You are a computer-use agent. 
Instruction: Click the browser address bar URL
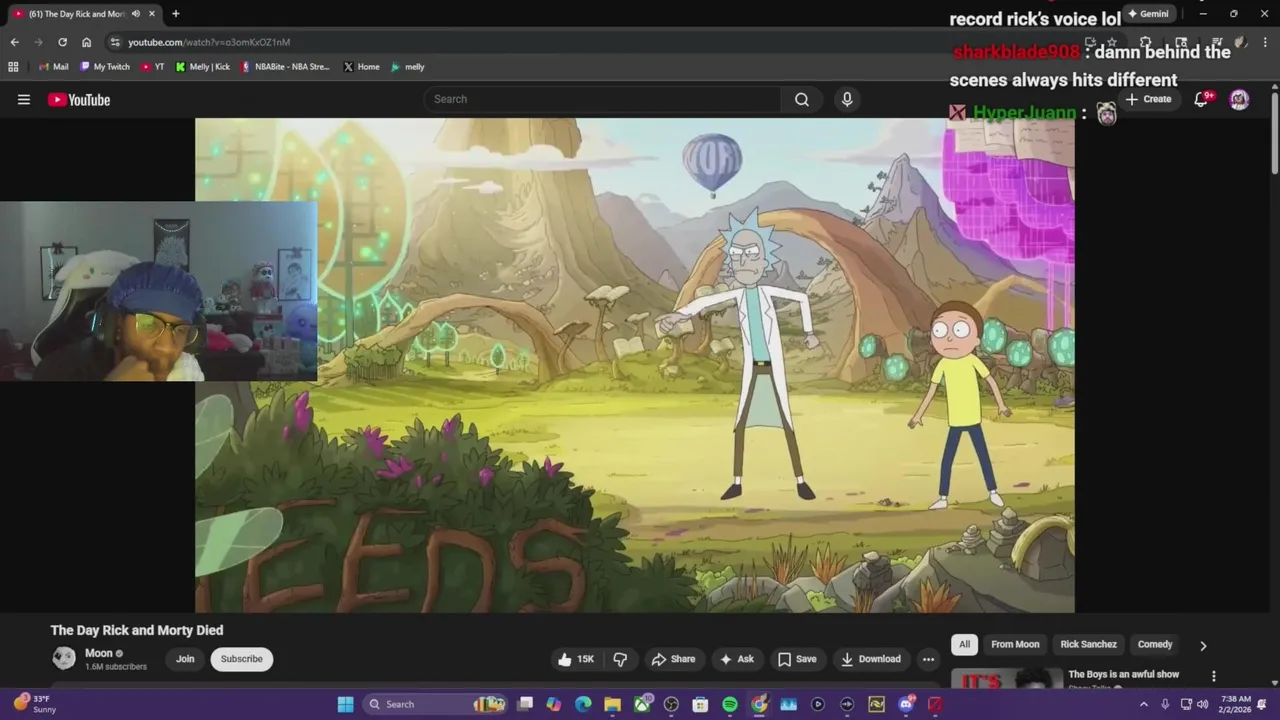click(209, 42)
